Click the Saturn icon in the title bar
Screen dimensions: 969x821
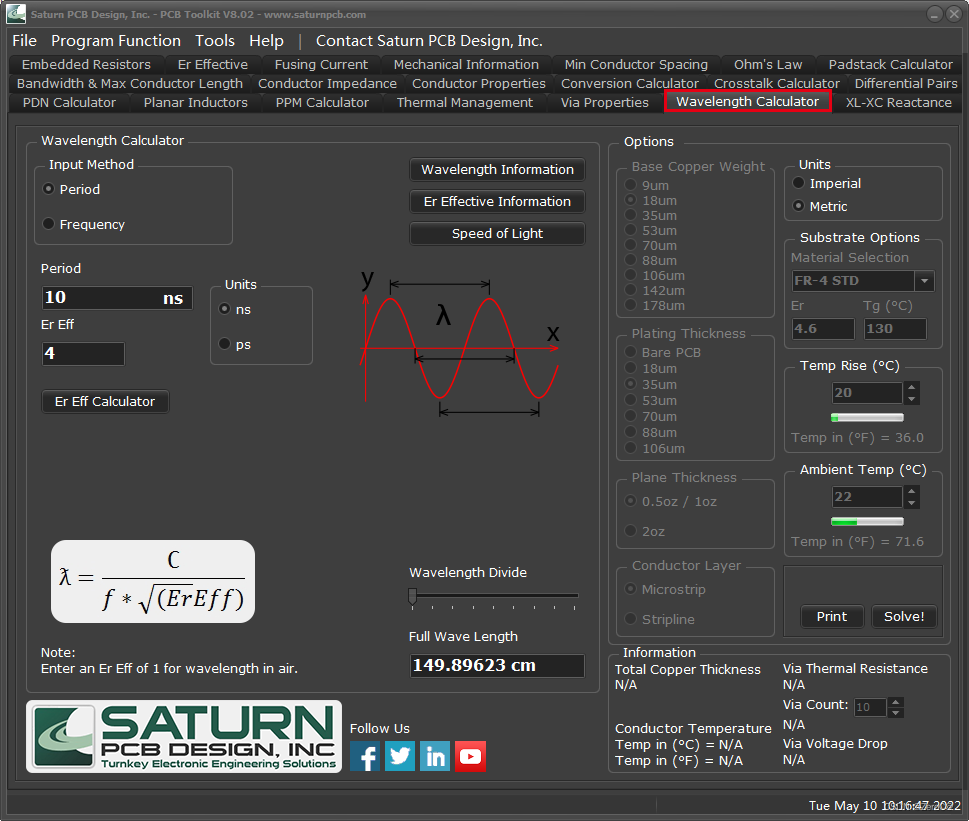point(14,13)
